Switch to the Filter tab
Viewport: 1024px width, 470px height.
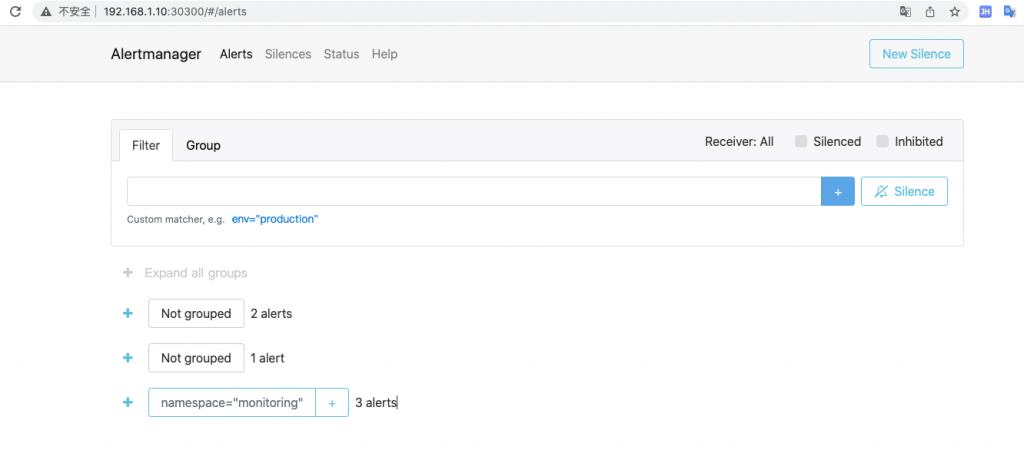click(x=146, y=145)
